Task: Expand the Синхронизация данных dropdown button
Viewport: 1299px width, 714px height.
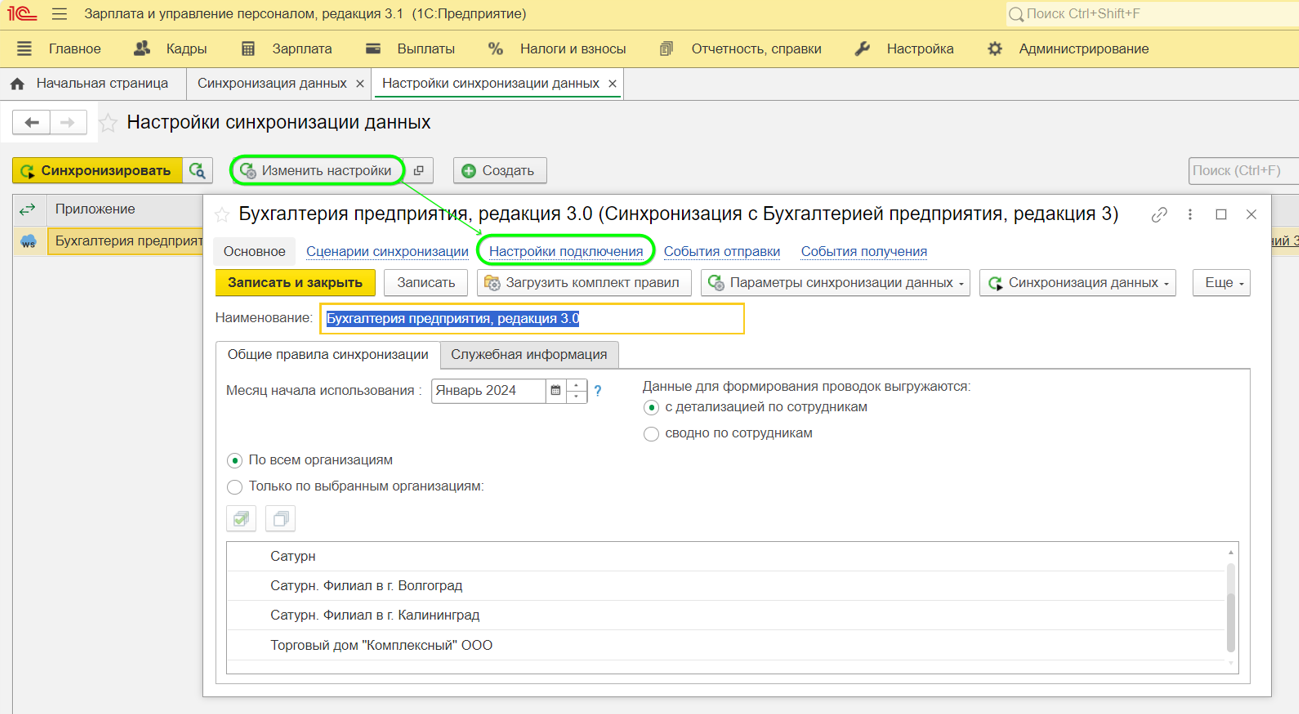Action: [x=1077, y=283]
